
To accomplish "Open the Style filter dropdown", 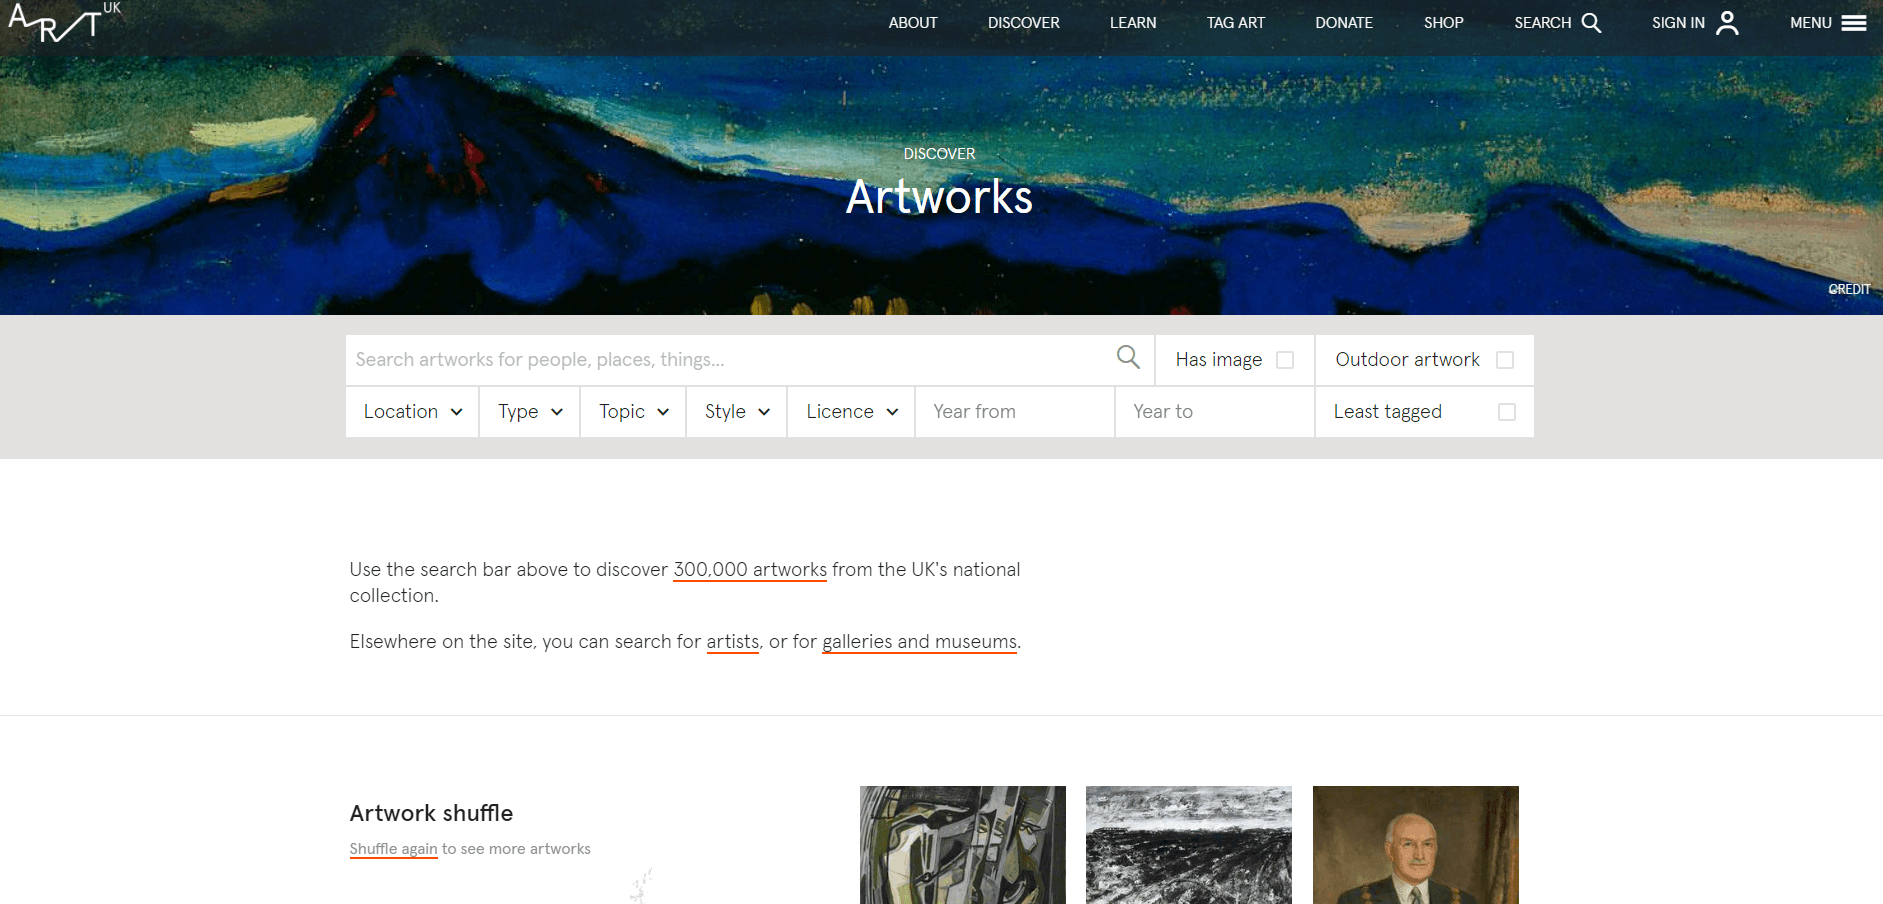I will tap(737, 412).
